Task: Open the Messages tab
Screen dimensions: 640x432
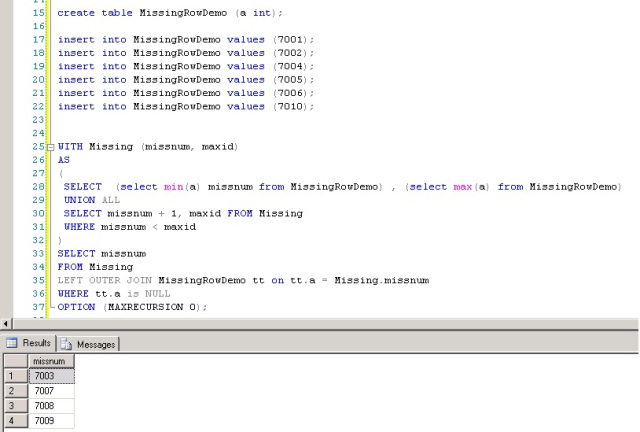Action: tap(88, 344)
